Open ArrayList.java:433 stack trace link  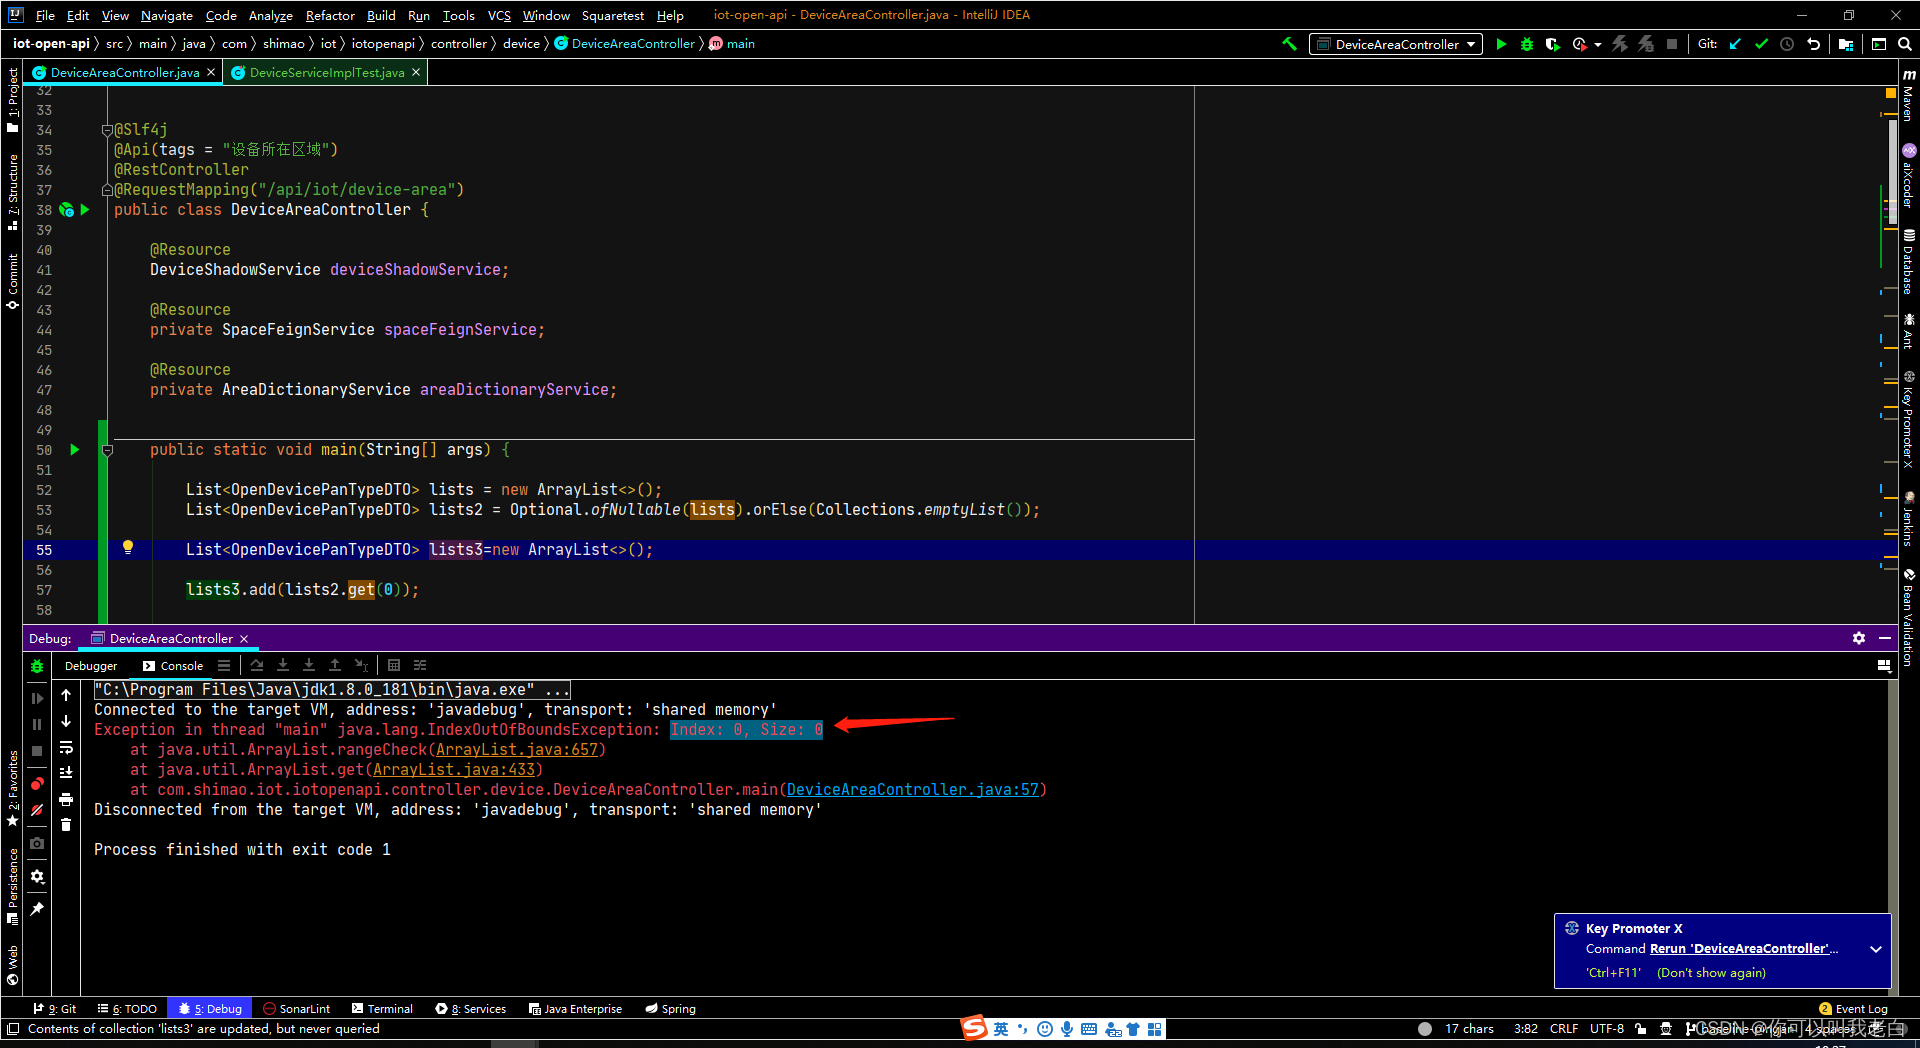(x=454, y=770)
